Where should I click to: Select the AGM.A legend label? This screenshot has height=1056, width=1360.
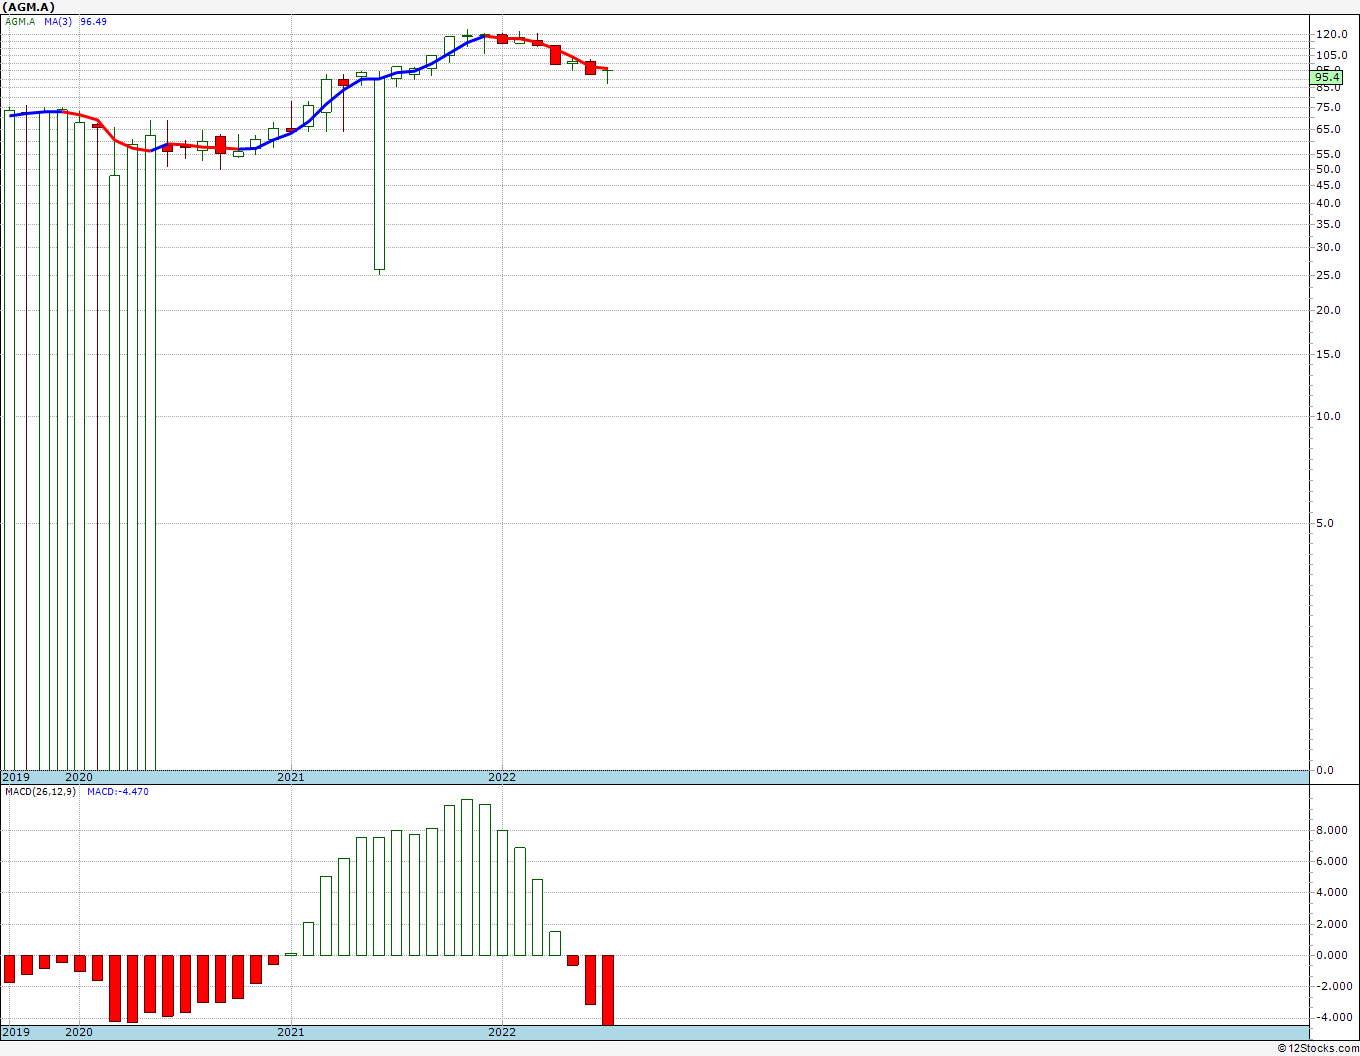20,21
